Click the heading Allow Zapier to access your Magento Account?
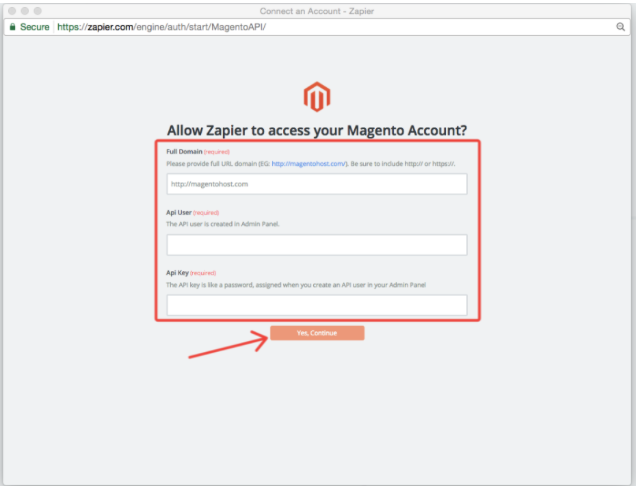The width and height of the screenshot is (637, 488). (x=317, y=130)
